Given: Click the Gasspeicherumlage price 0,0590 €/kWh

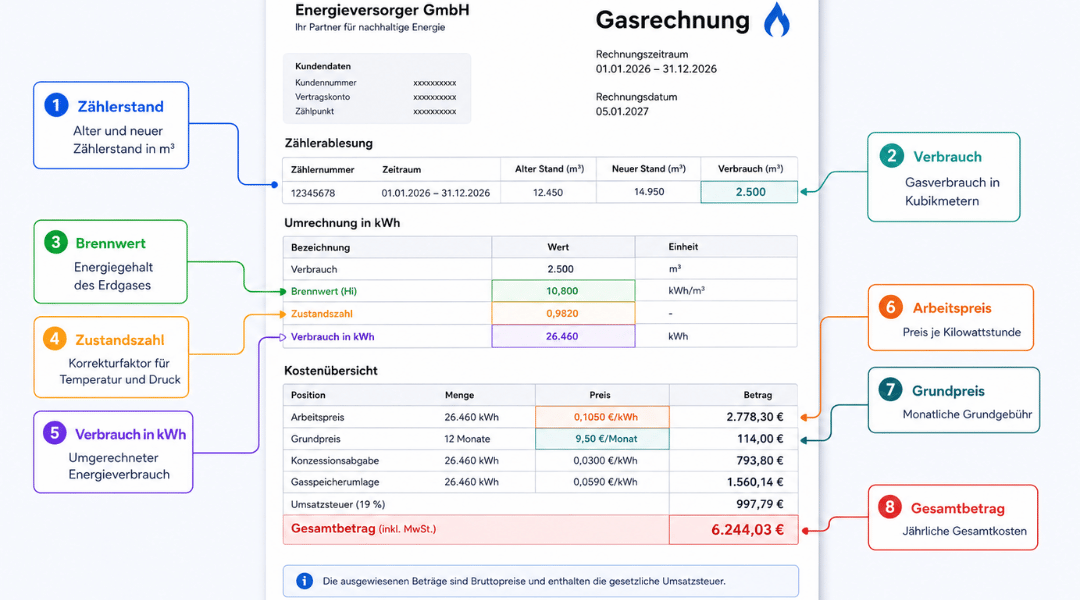Looking at the screenshot, I should [x=605, y=482].
